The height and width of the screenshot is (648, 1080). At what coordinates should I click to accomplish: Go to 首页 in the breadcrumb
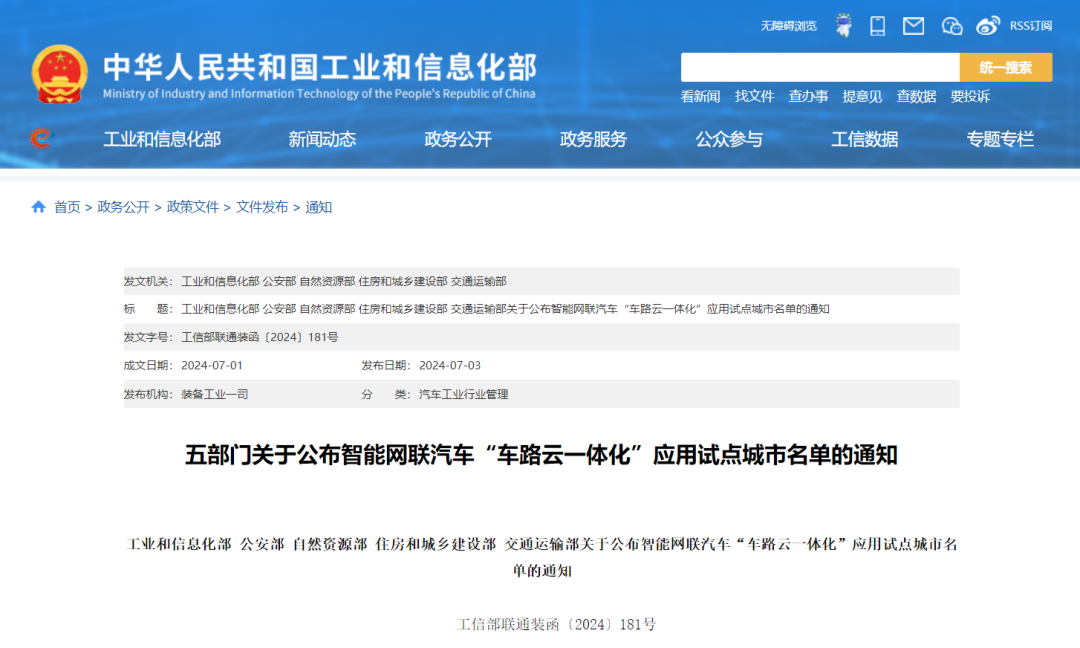(68, 207)
